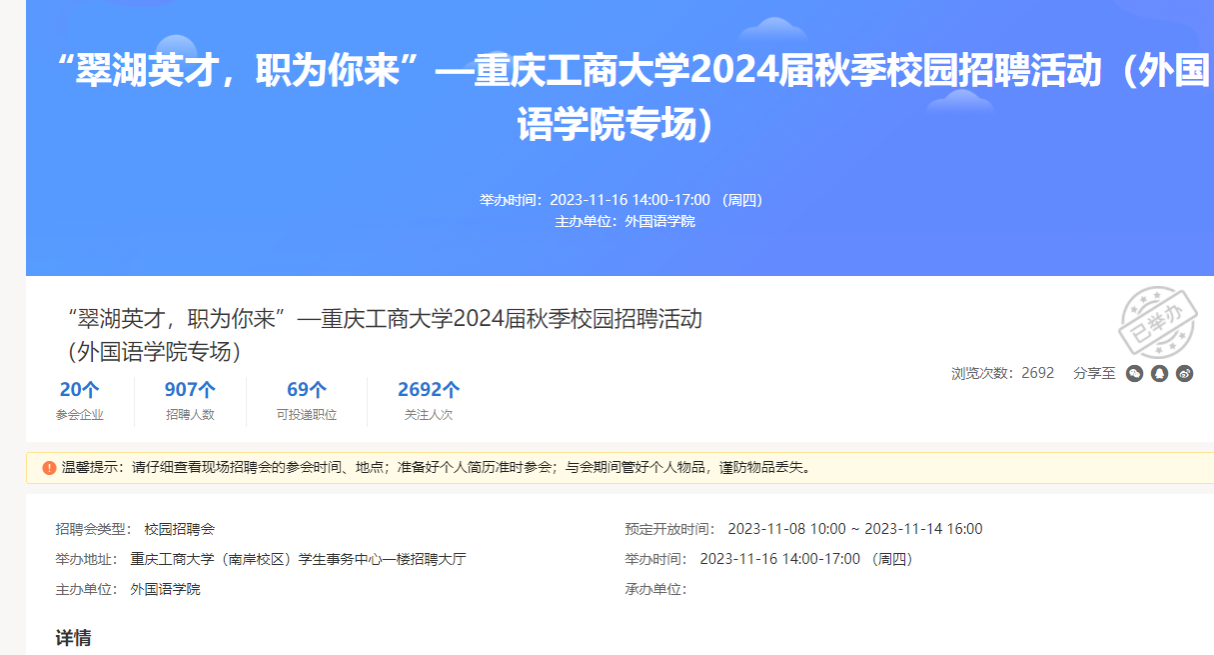Click the 校园招聘会 type value

pyautogui.click(x=179, y=529)
